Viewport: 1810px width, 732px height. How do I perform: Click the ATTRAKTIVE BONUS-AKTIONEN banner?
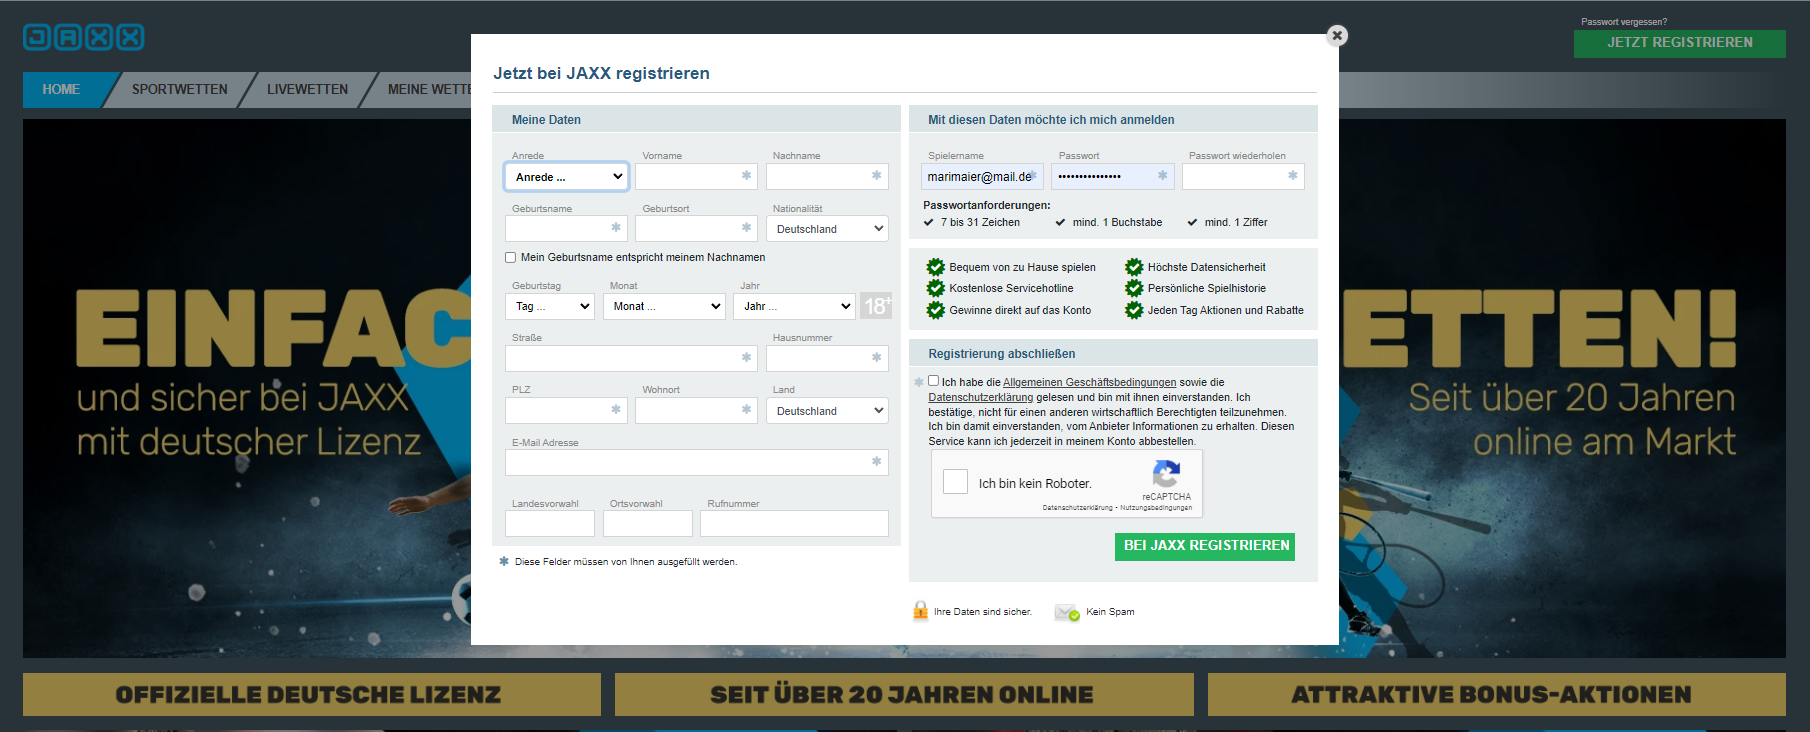point(1497,694)
